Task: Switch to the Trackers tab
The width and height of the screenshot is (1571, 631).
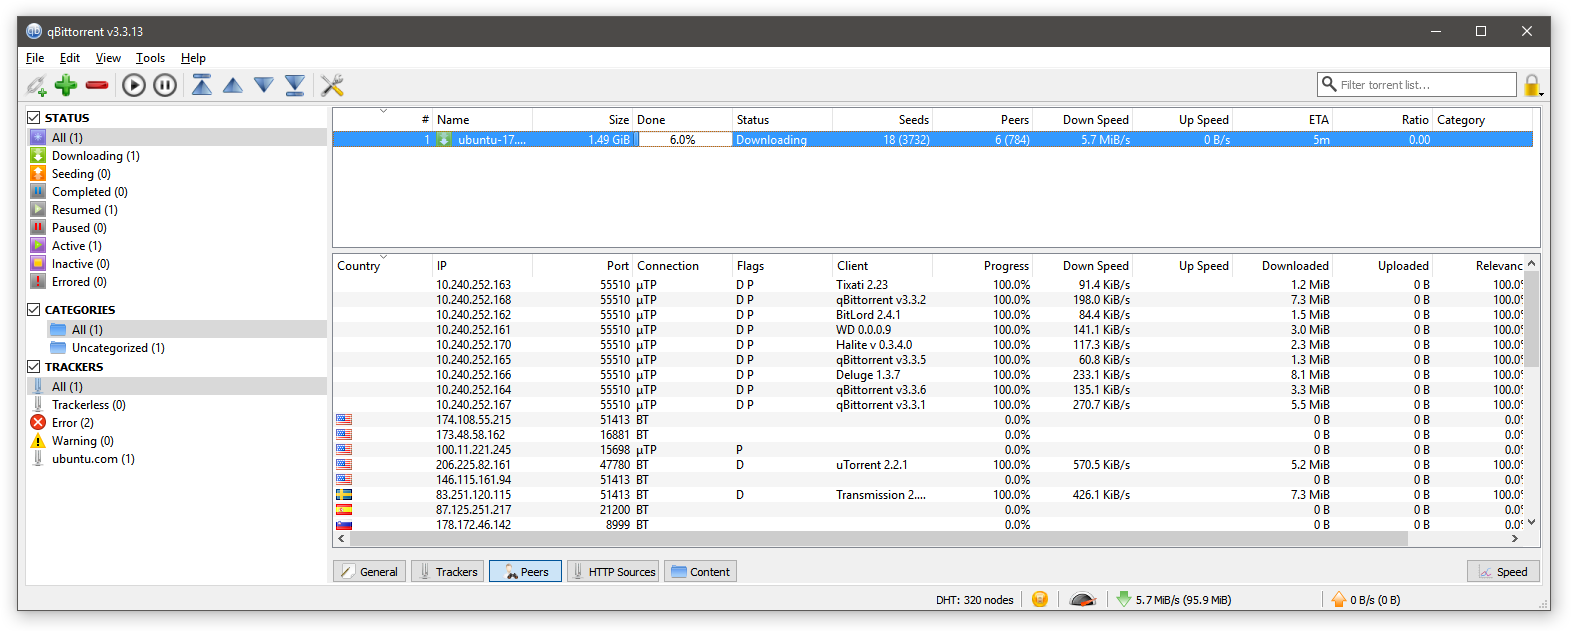Action: click(448, 571)
